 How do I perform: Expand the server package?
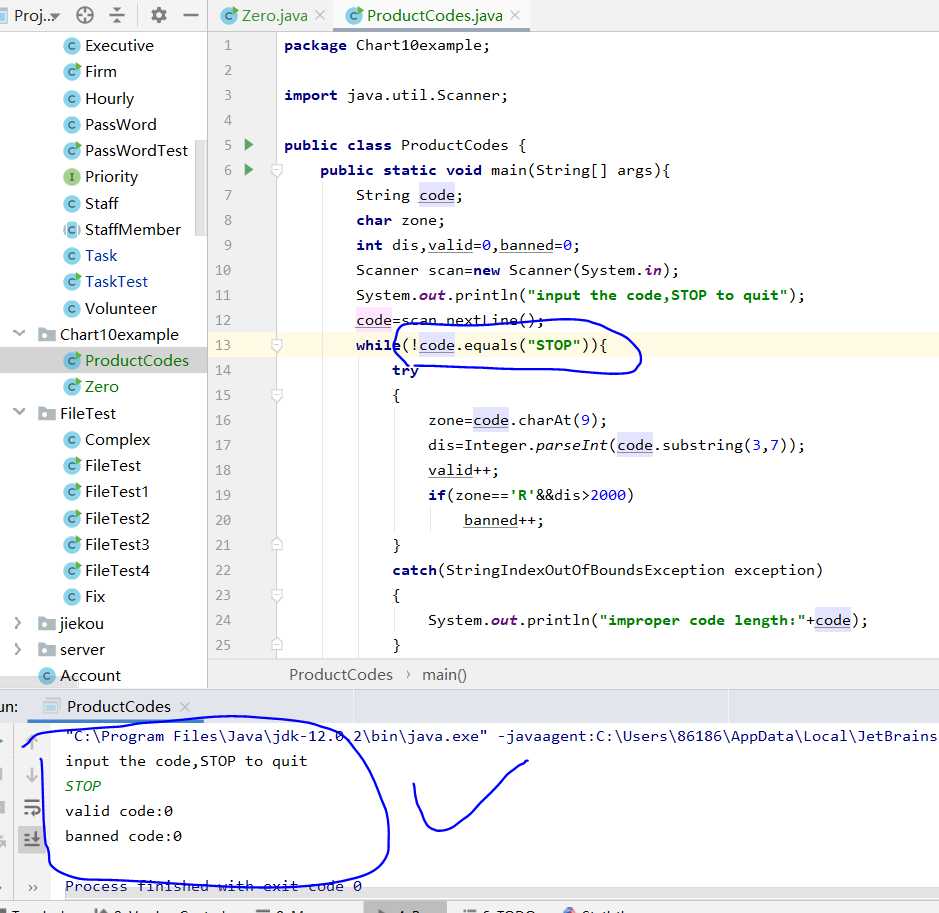[18, 650]
